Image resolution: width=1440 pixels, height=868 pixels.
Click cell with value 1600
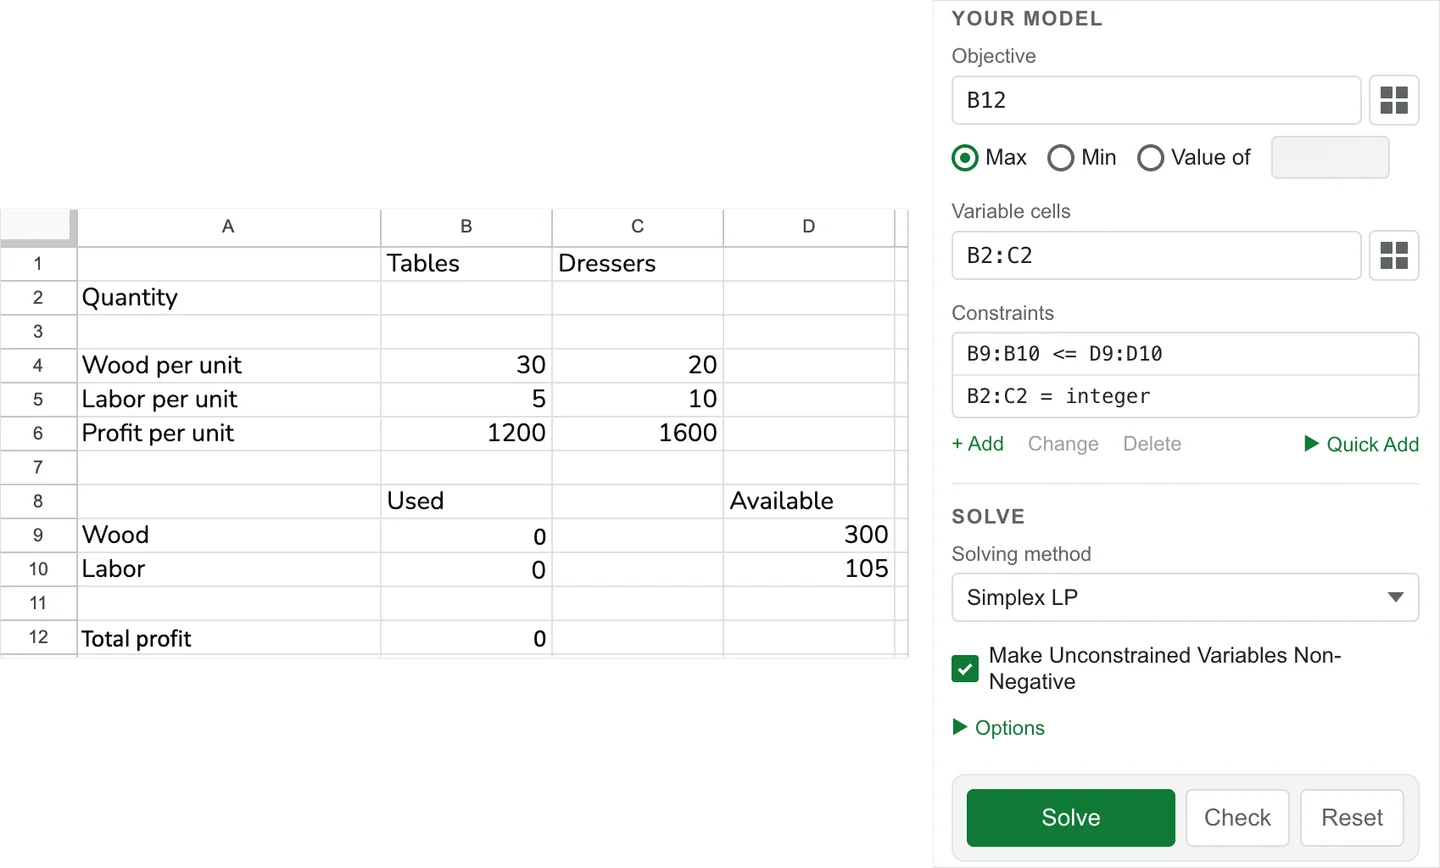[x=637, y=434]
